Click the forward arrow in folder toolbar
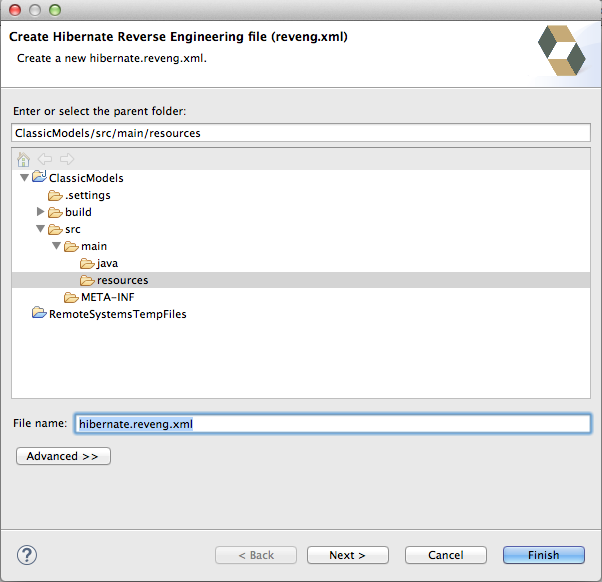This screenshot has width=602, height=582. coord(67,159)
